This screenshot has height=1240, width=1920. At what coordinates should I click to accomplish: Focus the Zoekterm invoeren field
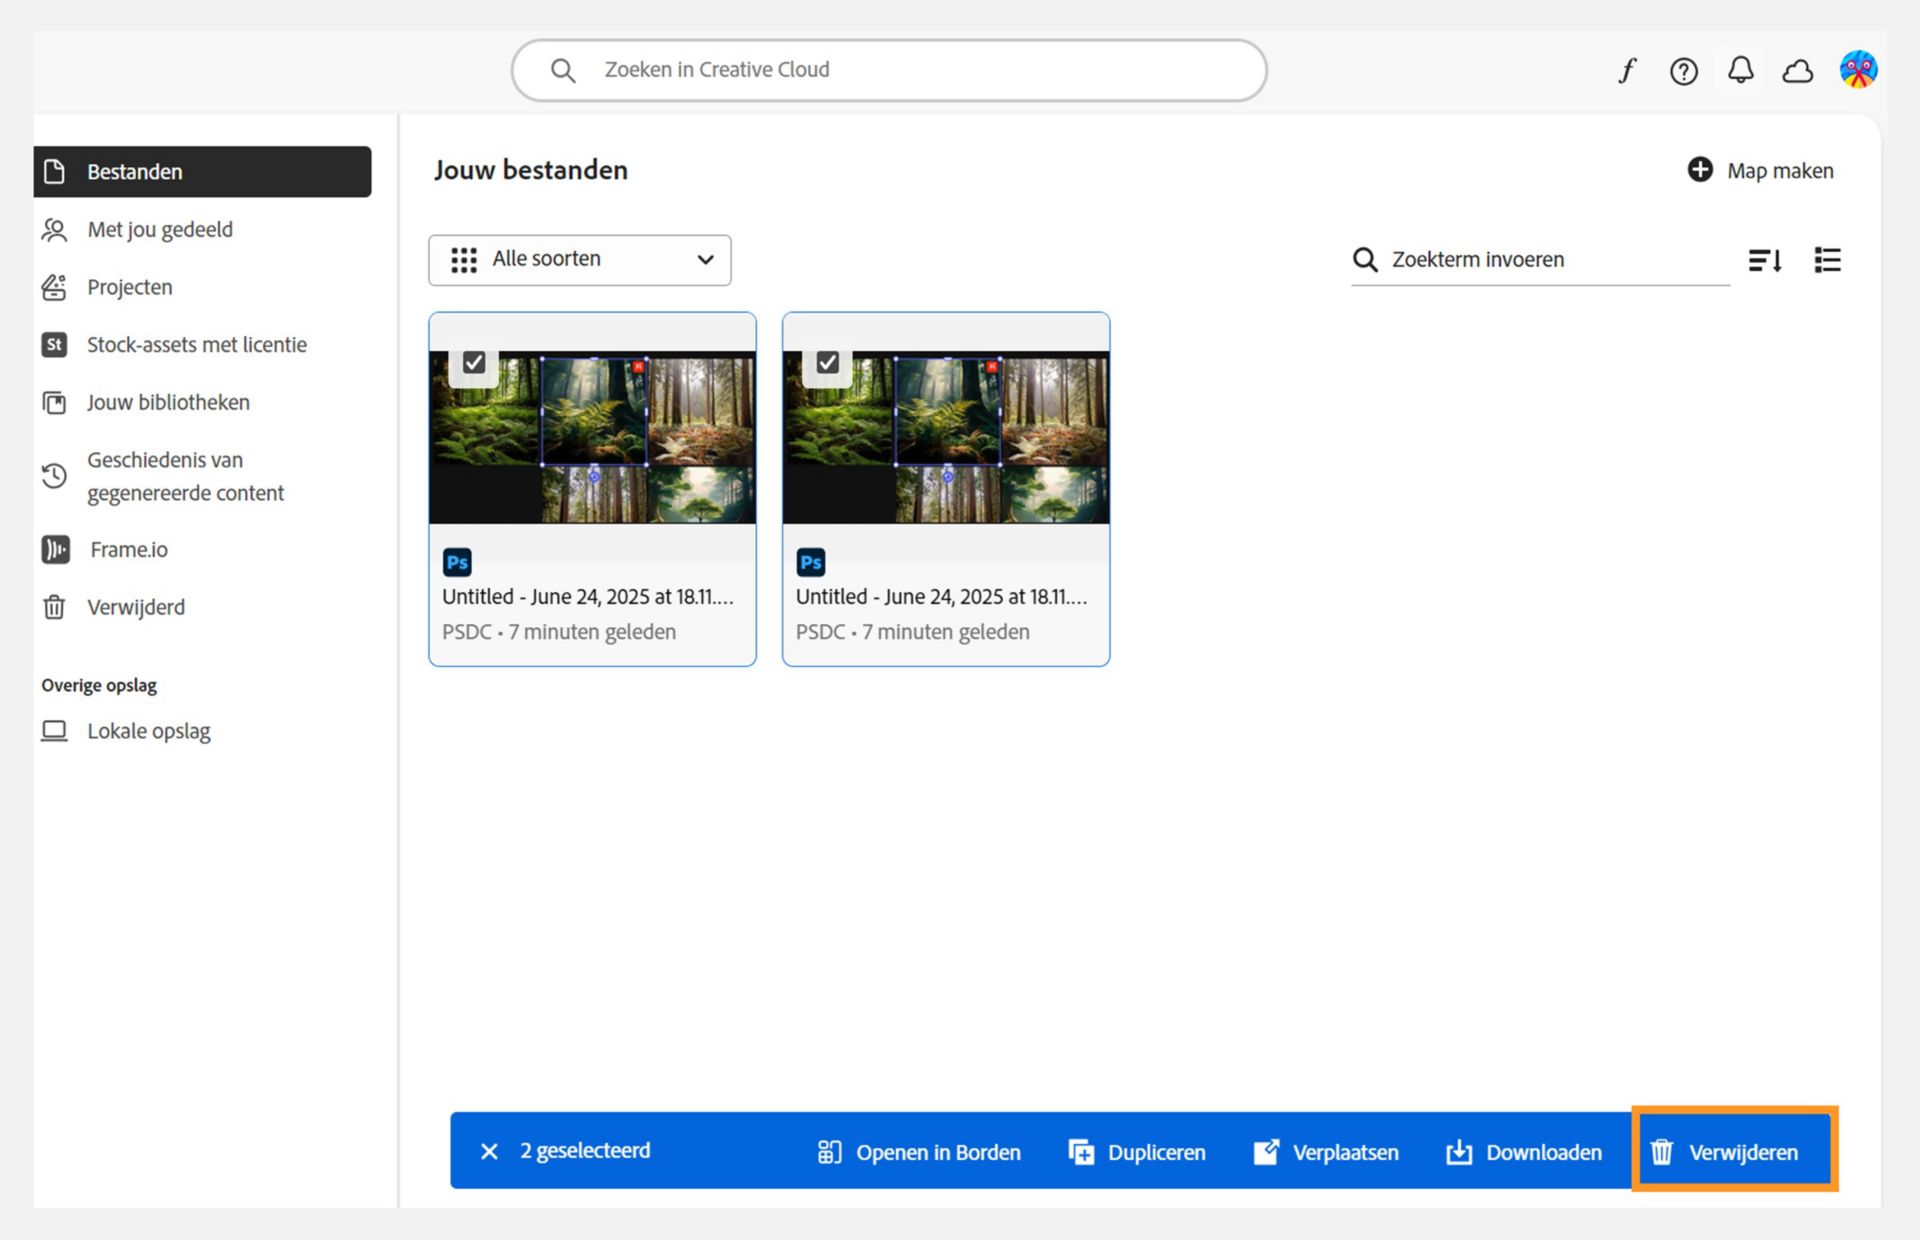tap(1540, 260)
